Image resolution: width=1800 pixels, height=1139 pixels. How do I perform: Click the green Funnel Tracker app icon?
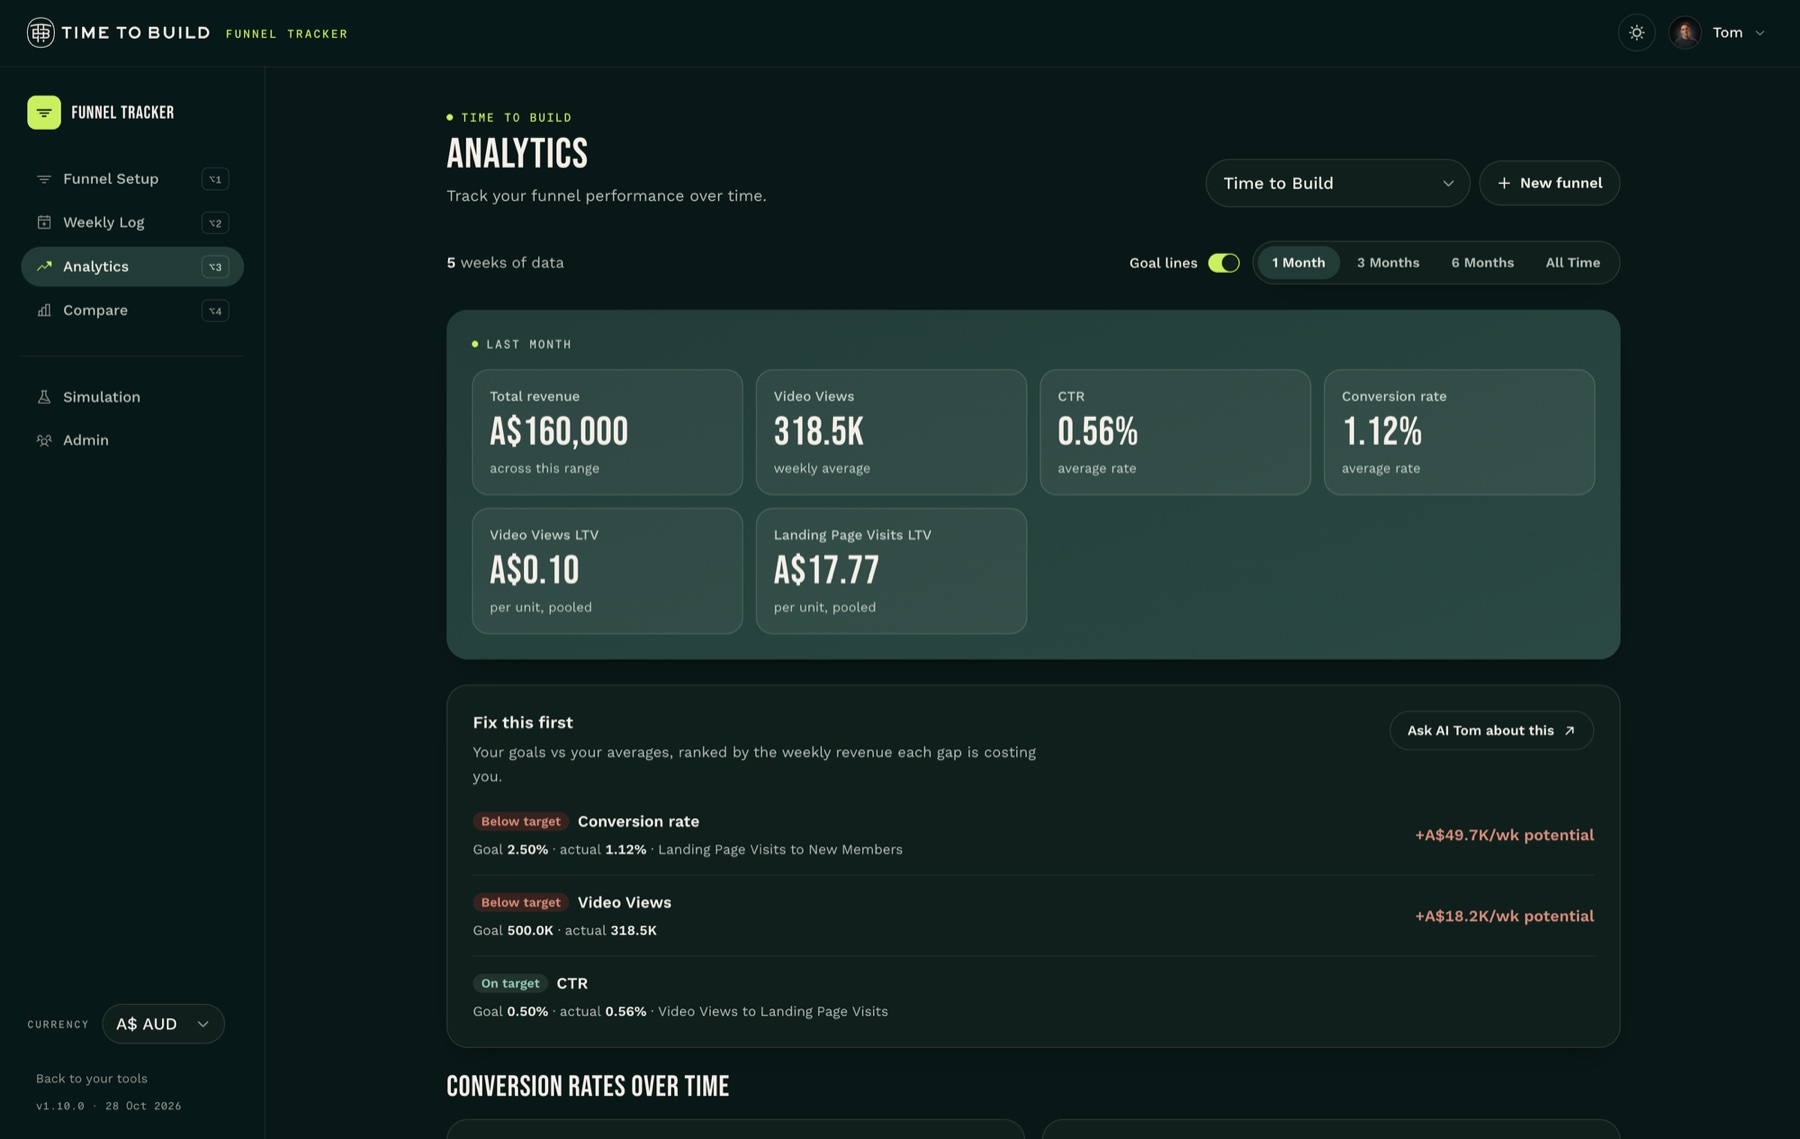44,113
